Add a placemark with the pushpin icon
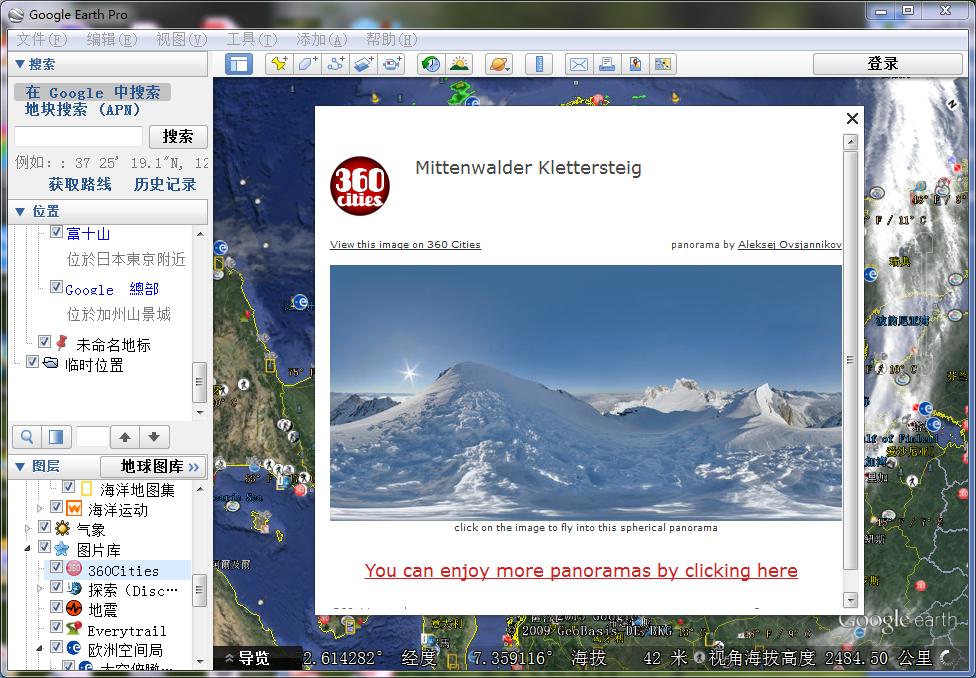Screen dimensions: 976x678 [x=279, y=64]
